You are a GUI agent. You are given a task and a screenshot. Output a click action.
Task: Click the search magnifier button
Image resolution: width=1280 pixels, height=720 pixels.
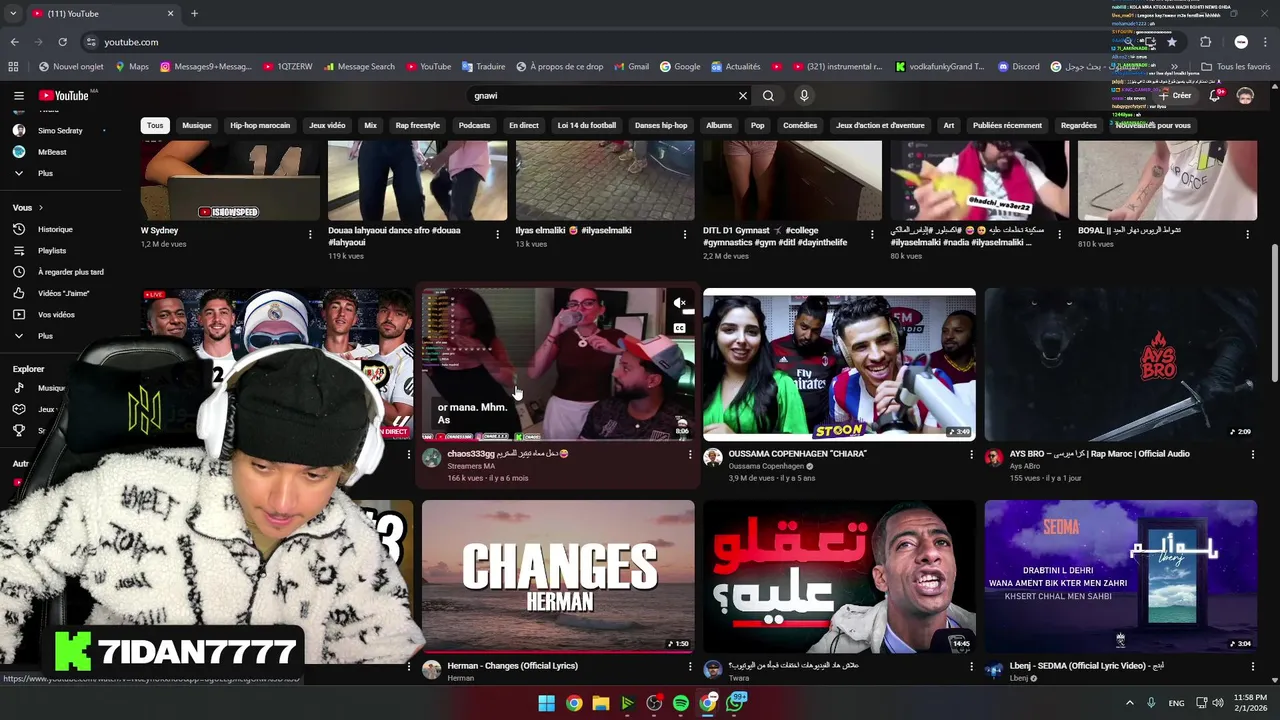point(768,96)
